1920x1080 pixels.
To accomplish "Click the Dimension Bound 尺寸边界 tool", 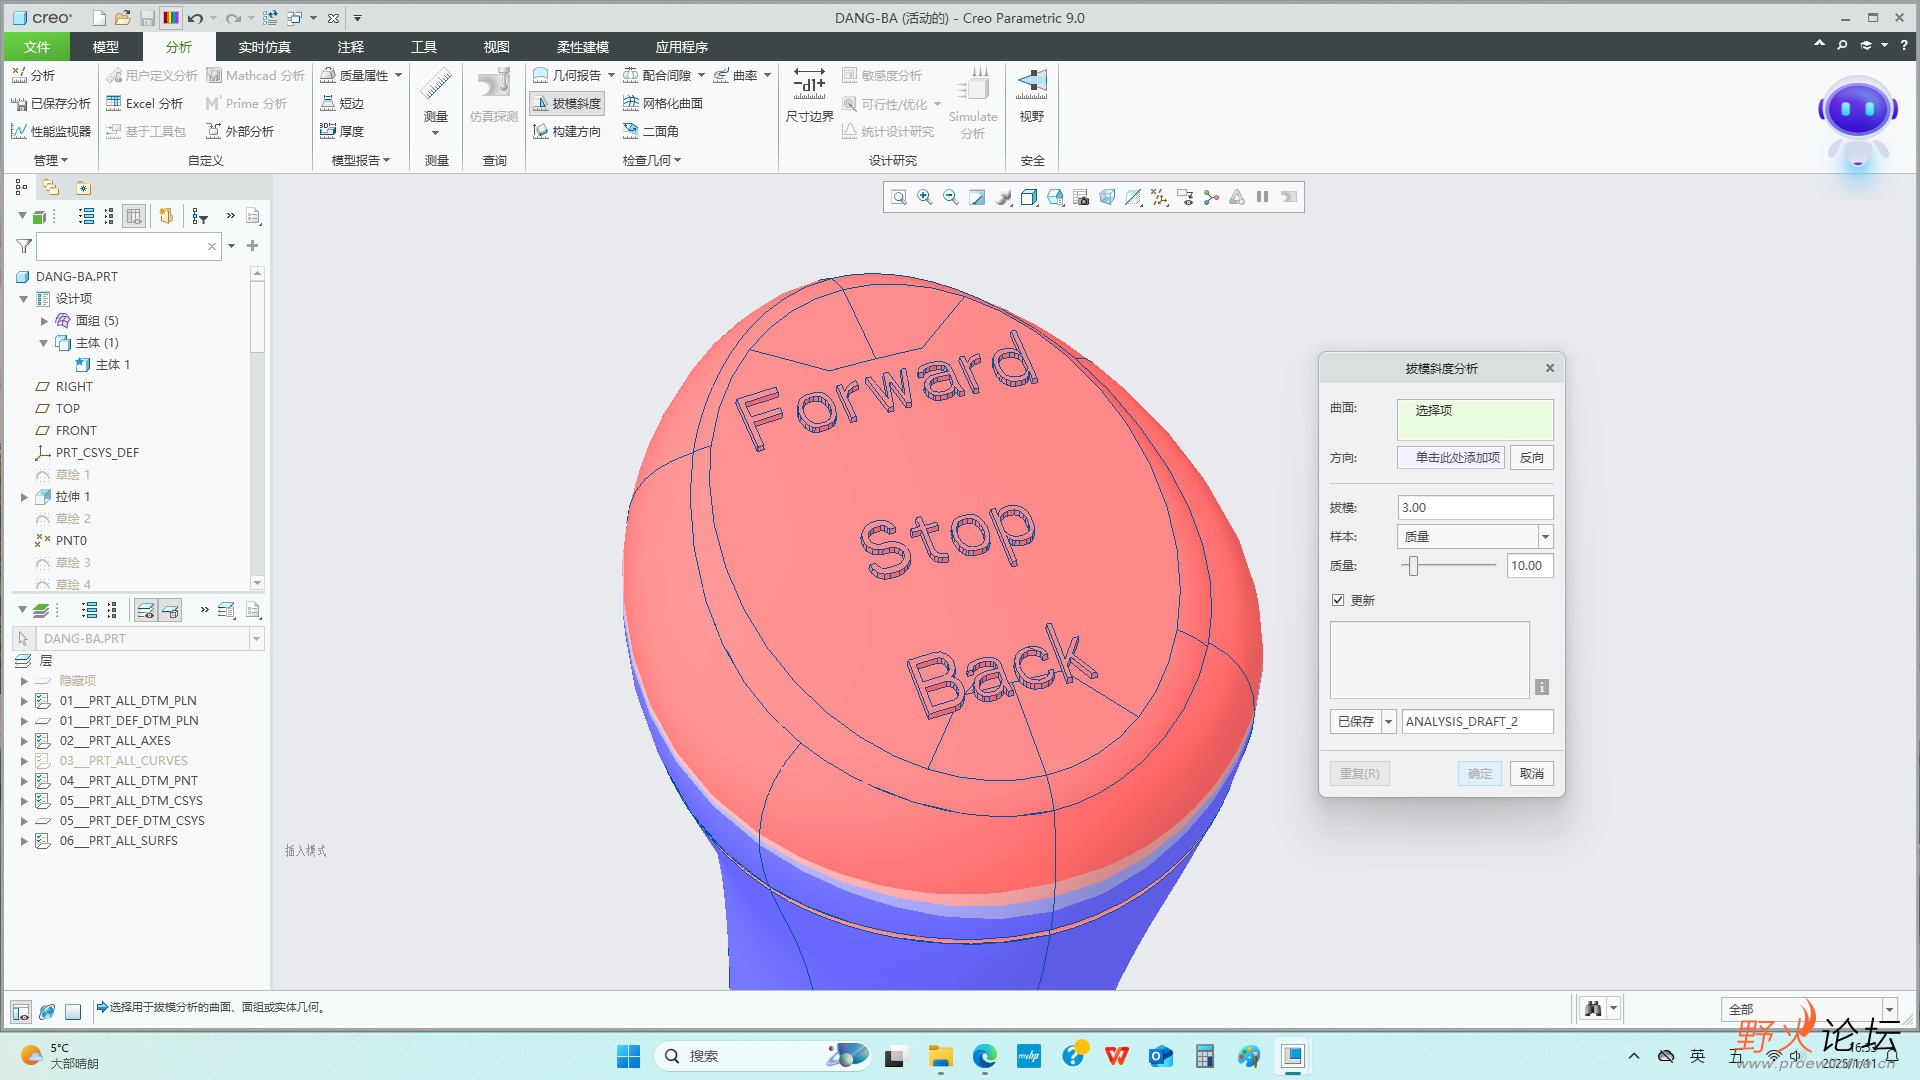I will [809, 96].
